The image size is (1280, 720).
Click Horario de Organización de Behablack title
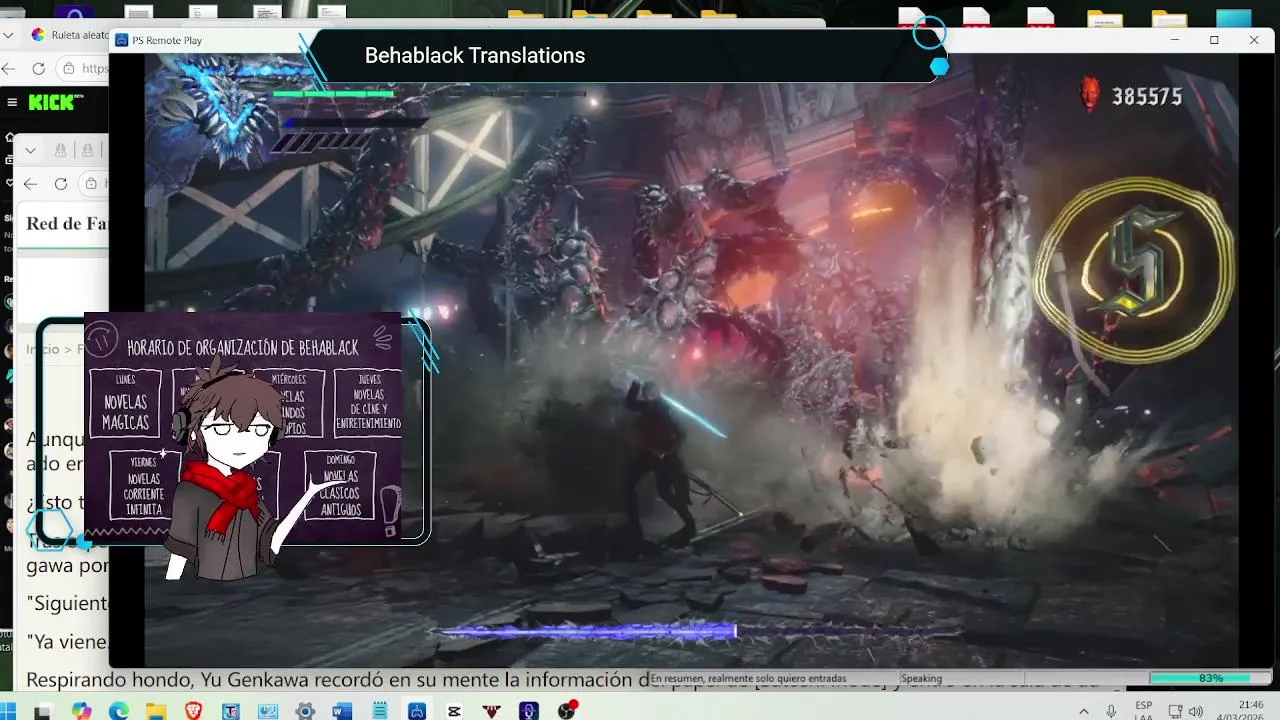point(242,348)
